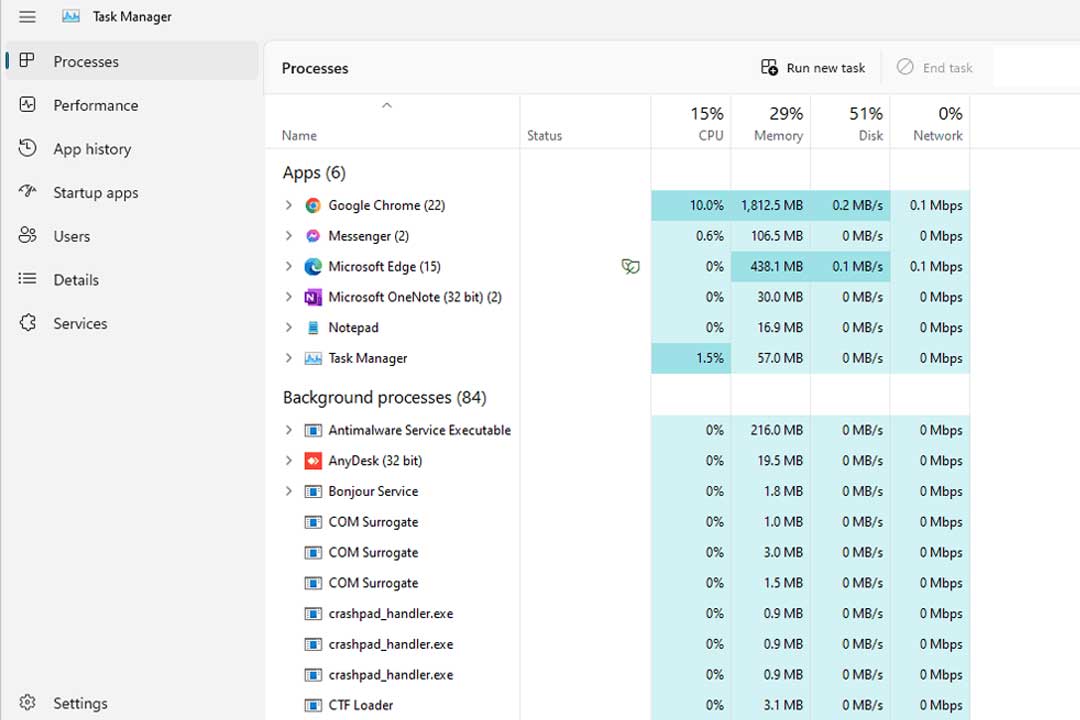This screenshot has height=720, width=1080.
Task: Click the Run new task button
Action: click(813, 68)
